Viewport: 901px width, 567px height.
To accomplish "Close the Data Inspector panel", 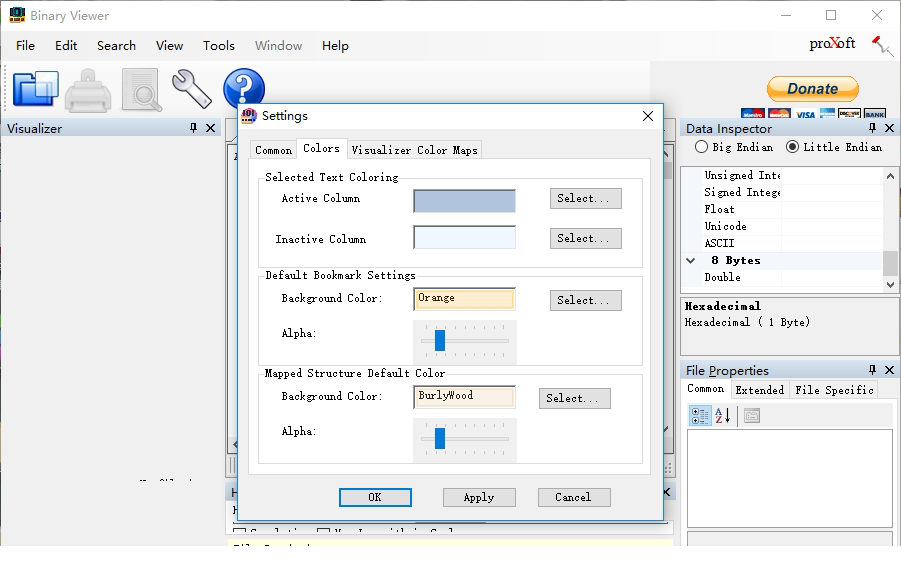I will (890, 128).
